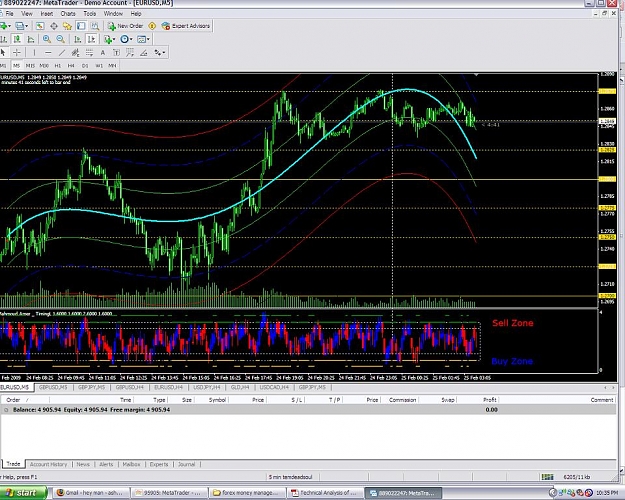Click the New Order button
Screen dimensions: 625x500
point(125,26)
